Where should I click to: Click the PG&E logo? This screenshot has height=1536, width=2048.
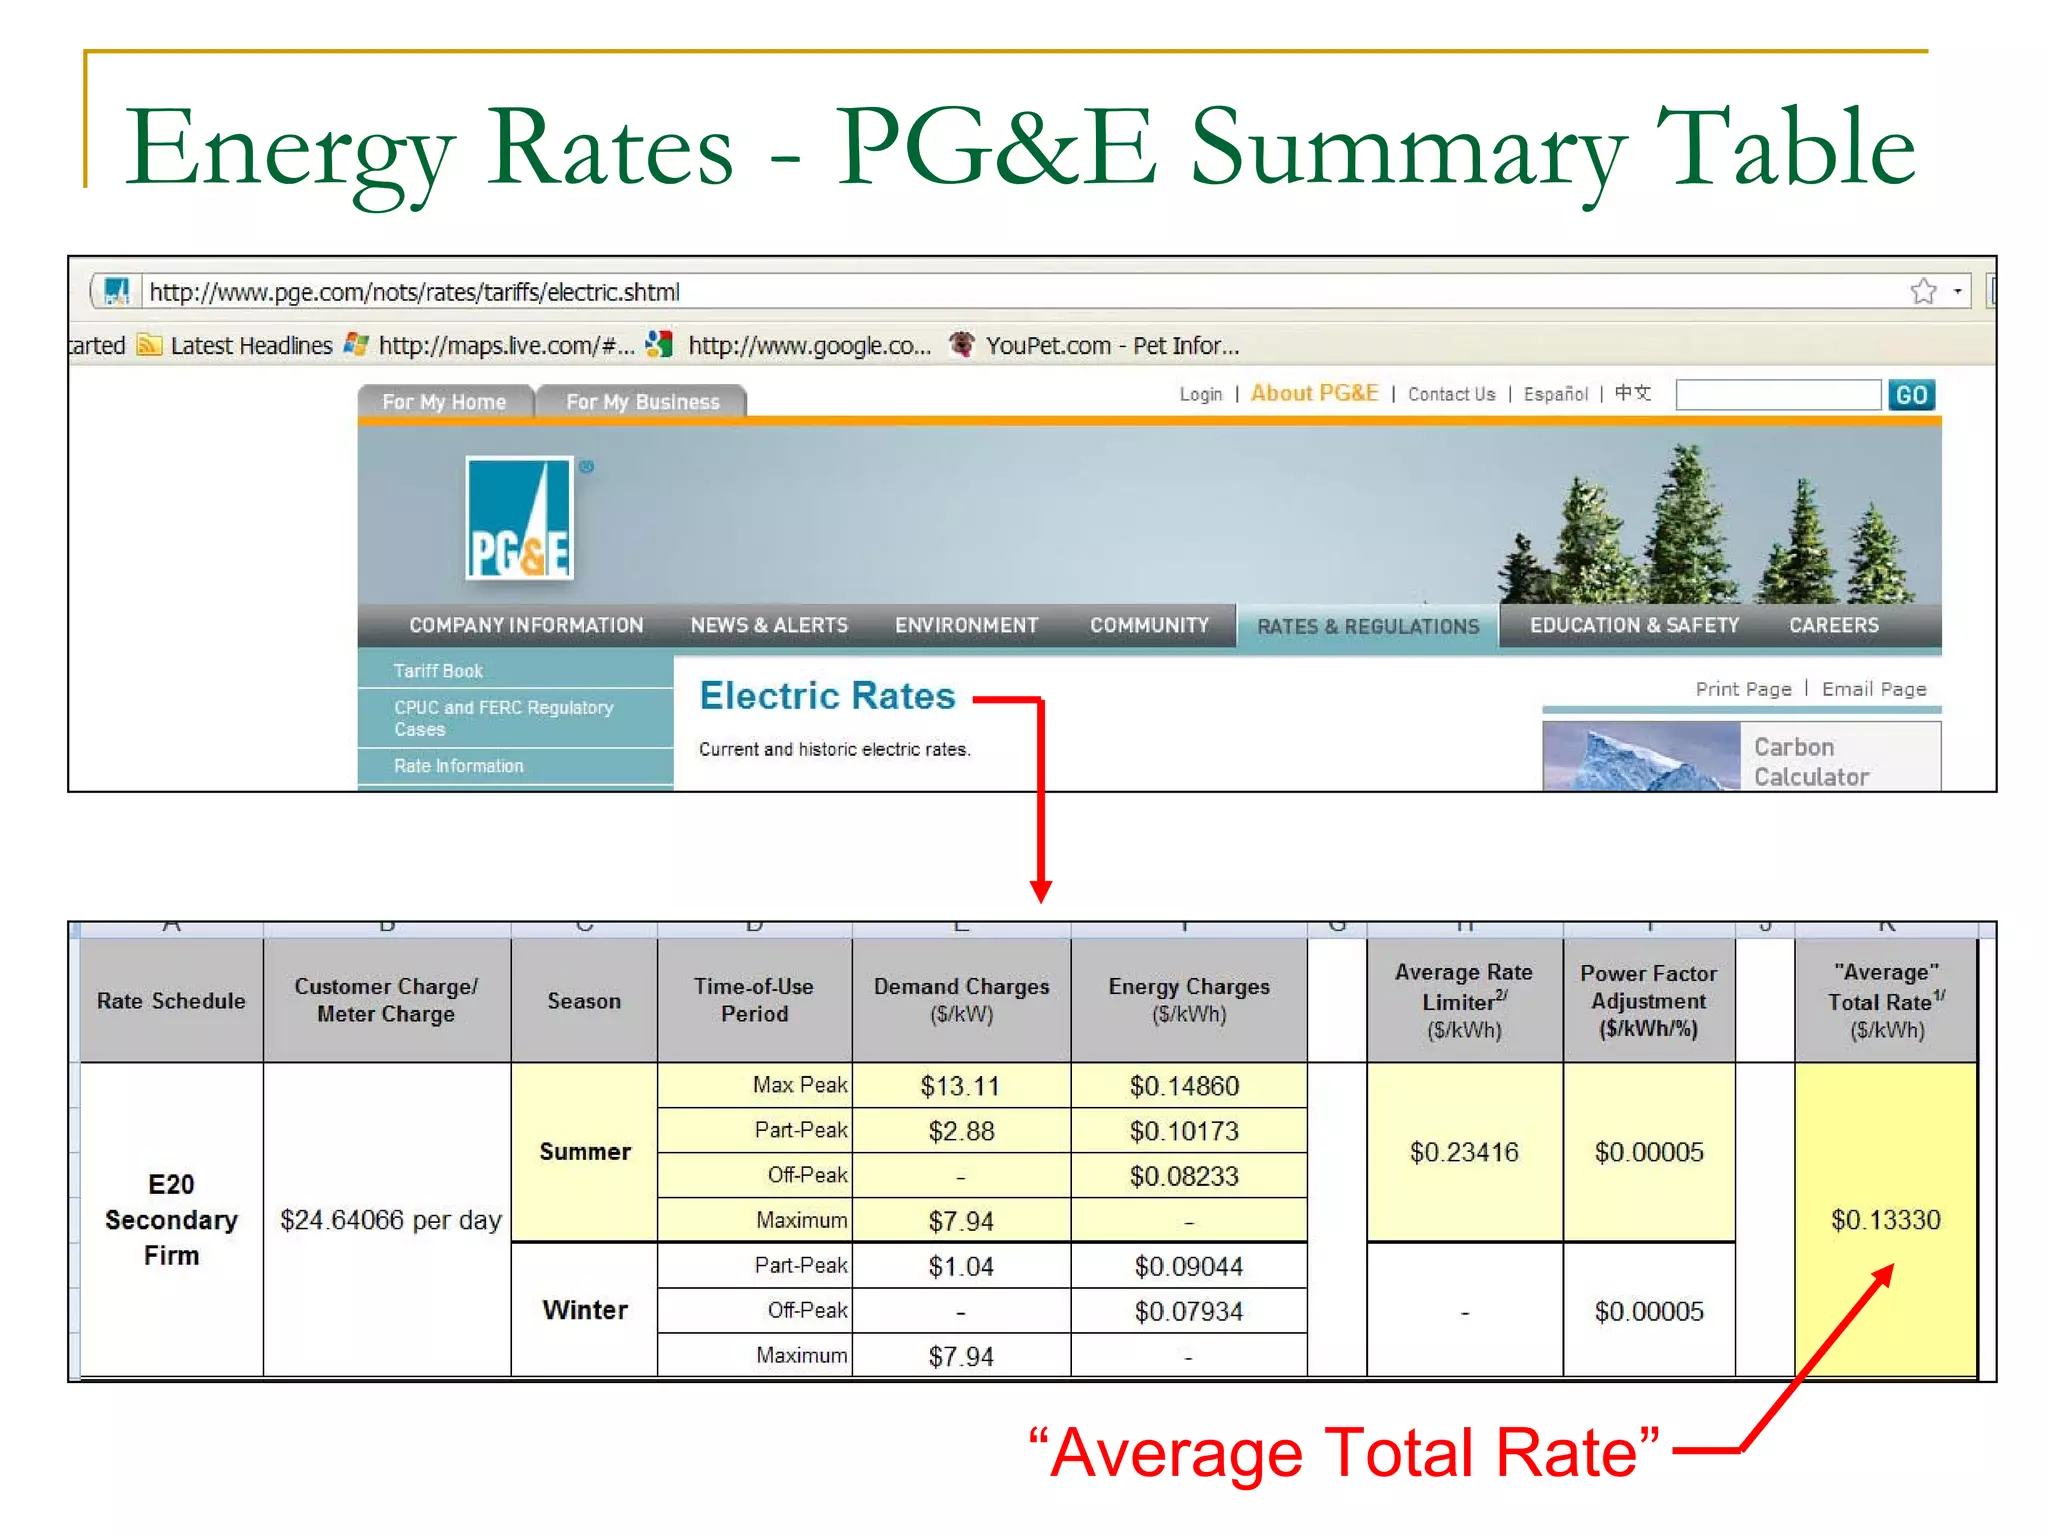519,518
